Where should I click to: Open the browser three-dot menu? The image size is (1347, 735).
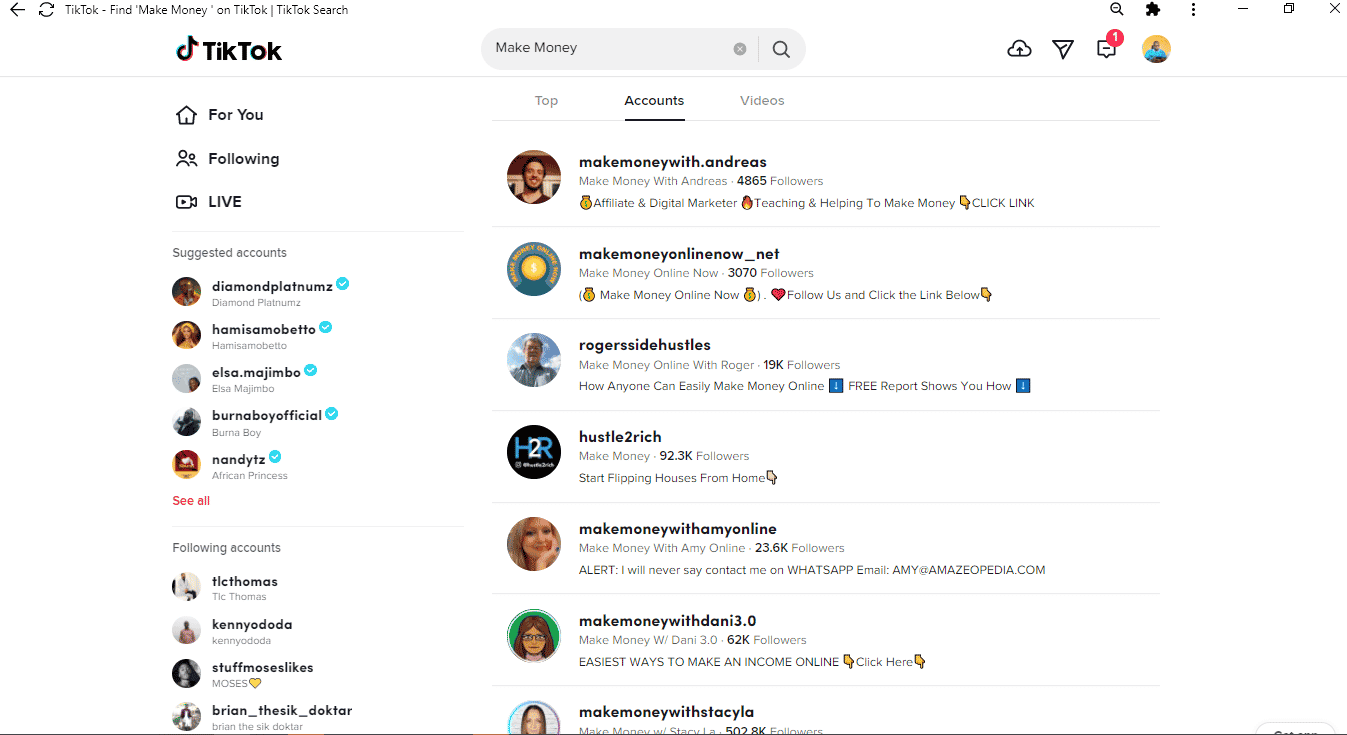(x=1193, y=9)
